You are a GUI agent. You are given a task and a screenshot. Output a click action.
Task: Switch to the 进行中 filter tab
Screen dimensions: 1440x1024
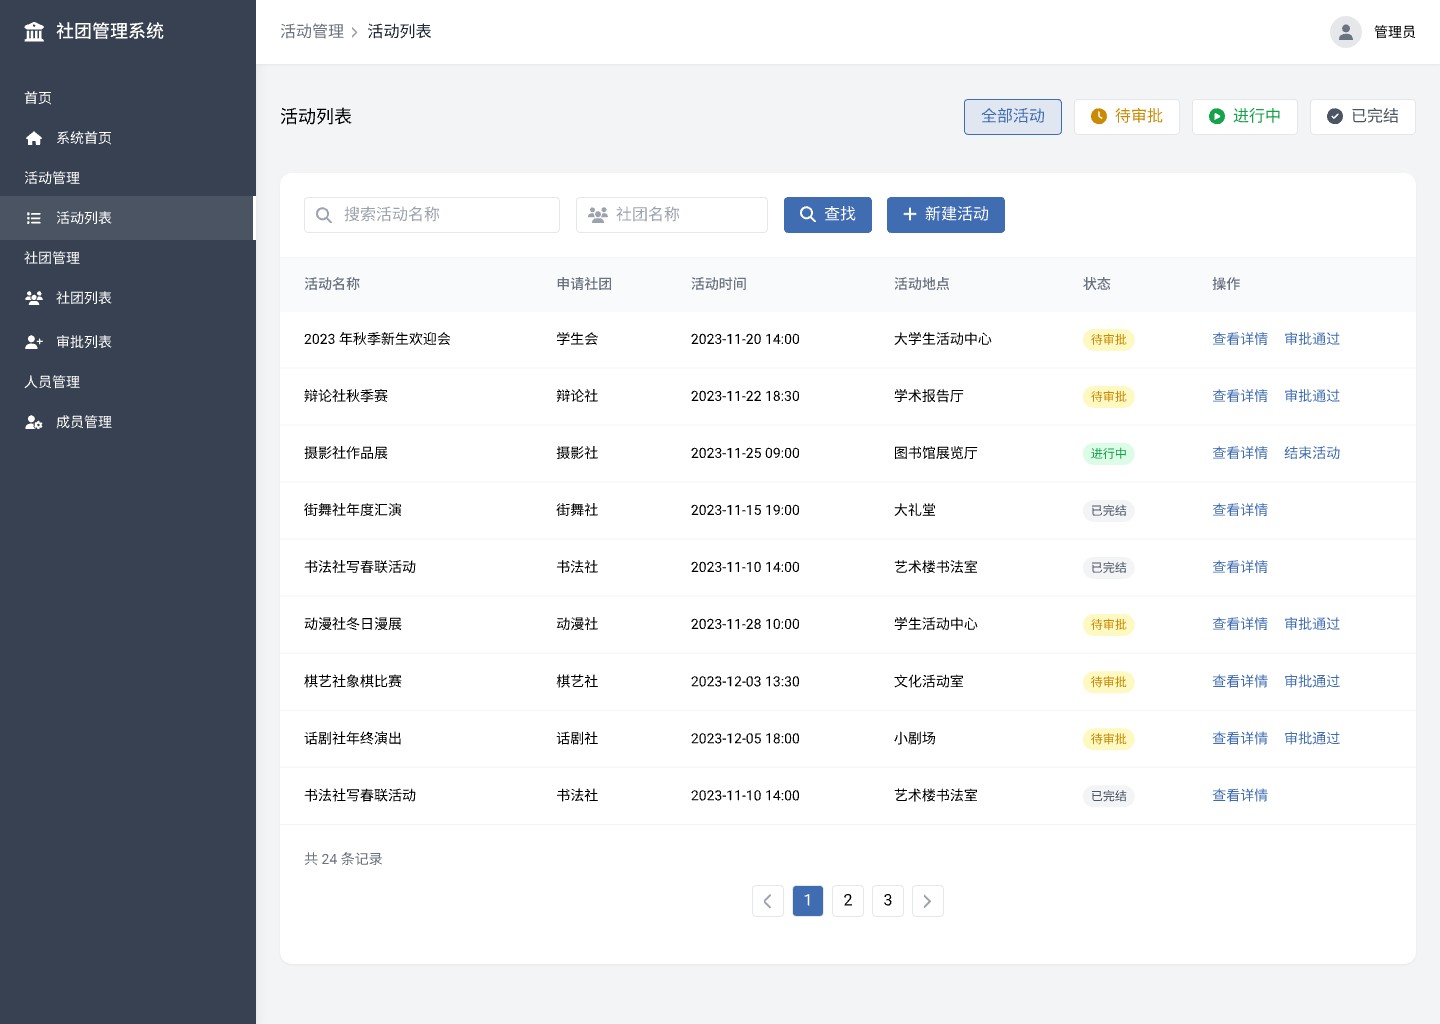click(x=1244, y=116)
